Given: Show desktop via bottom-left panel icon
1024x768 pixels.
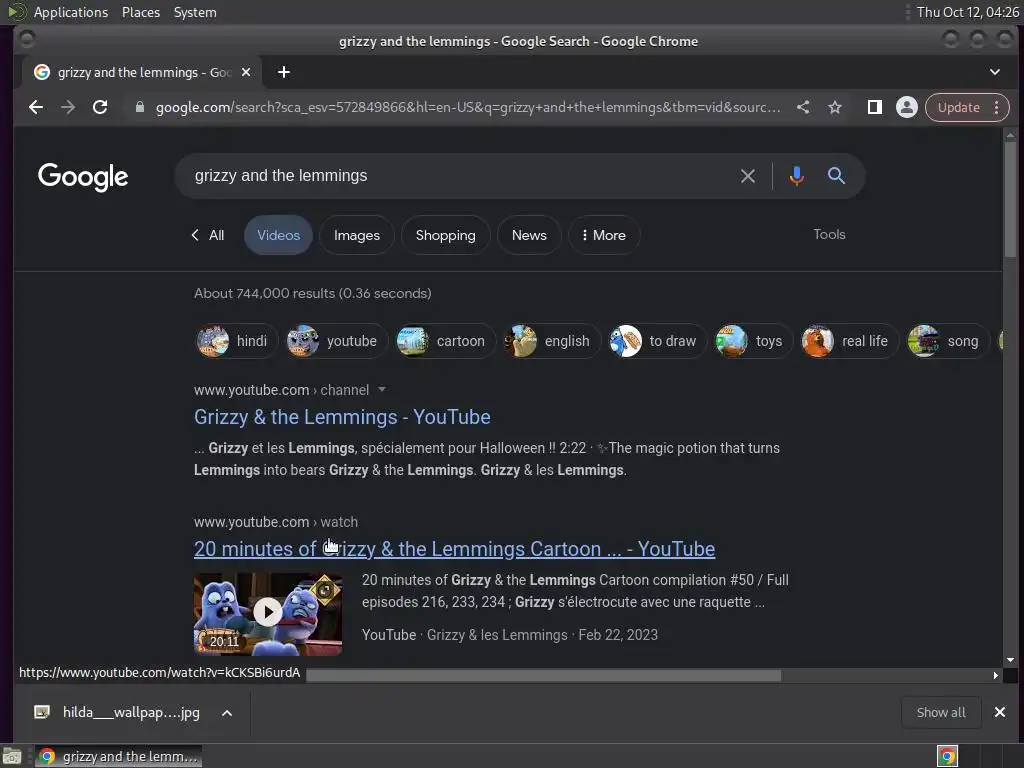Looking at the screenshot, I should pos(12,756).
